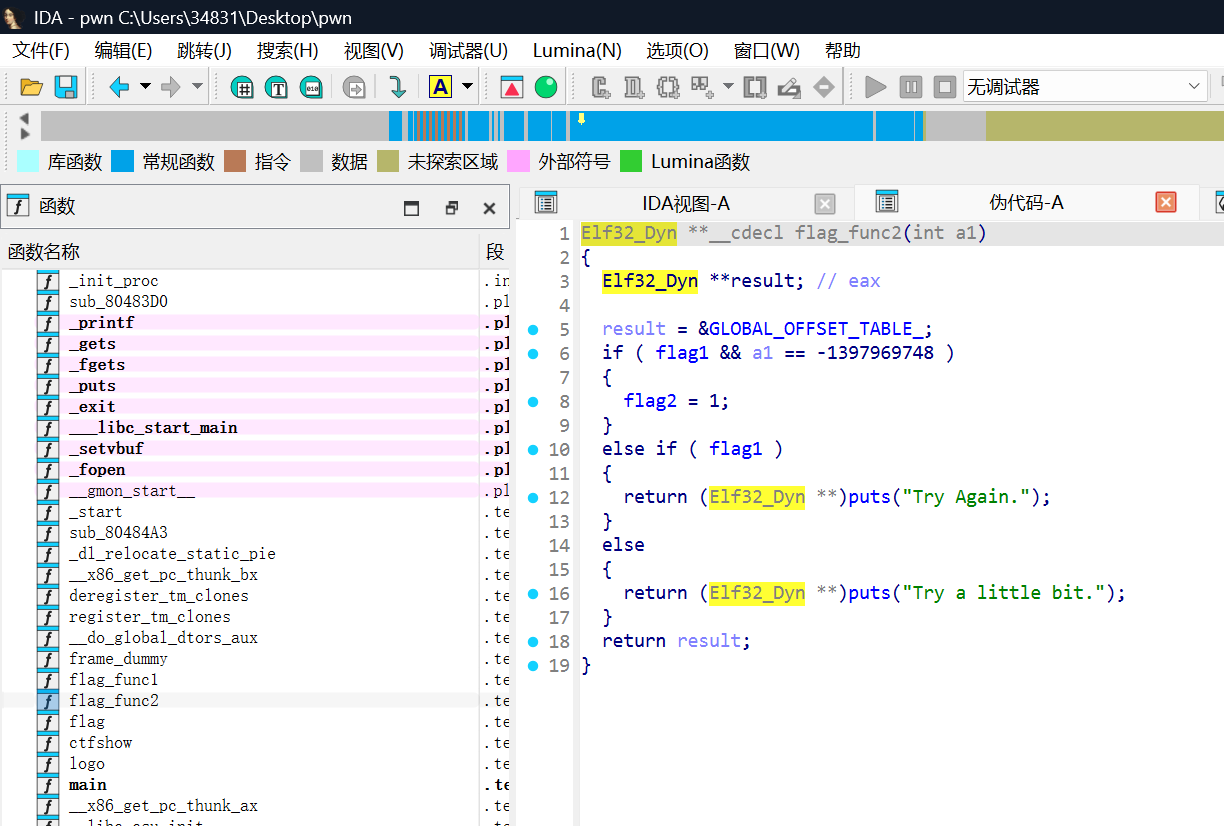This screenshot has width=1224, height=826.
Task: Click the blue 常规函数 legend swatch
Action: [x=122, y=161]
